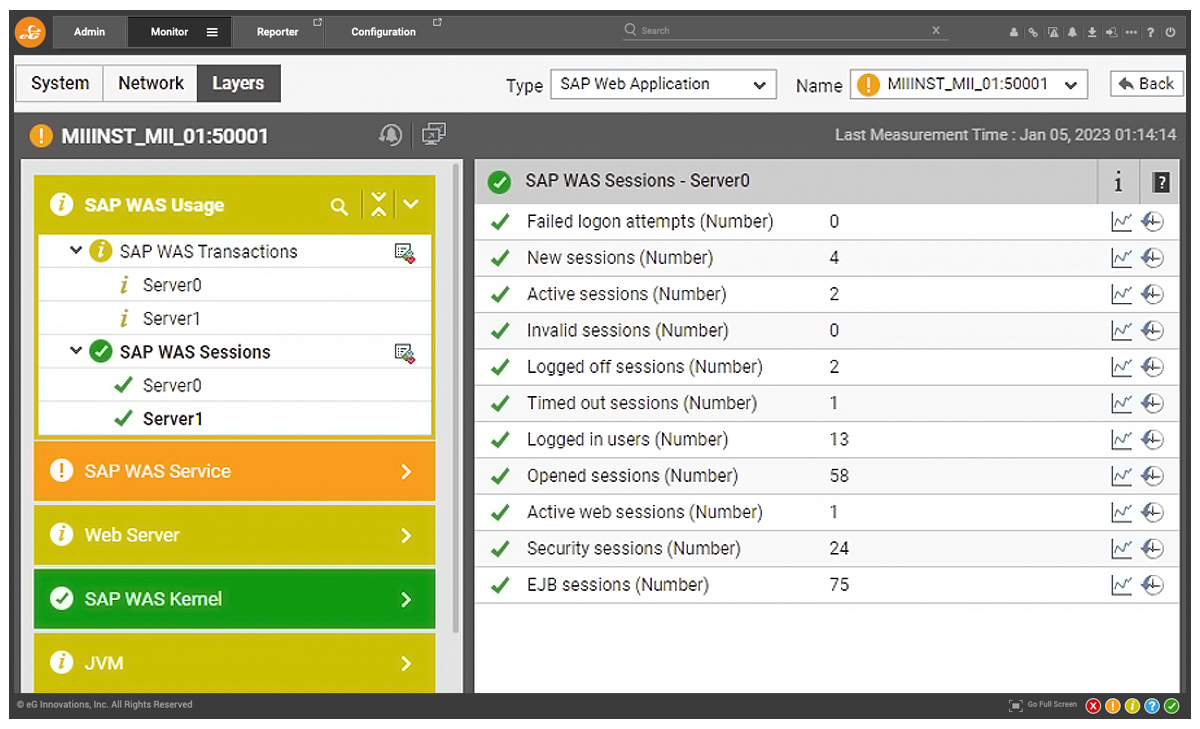Open graph for Timed out sessions

tap(1121, 403)
